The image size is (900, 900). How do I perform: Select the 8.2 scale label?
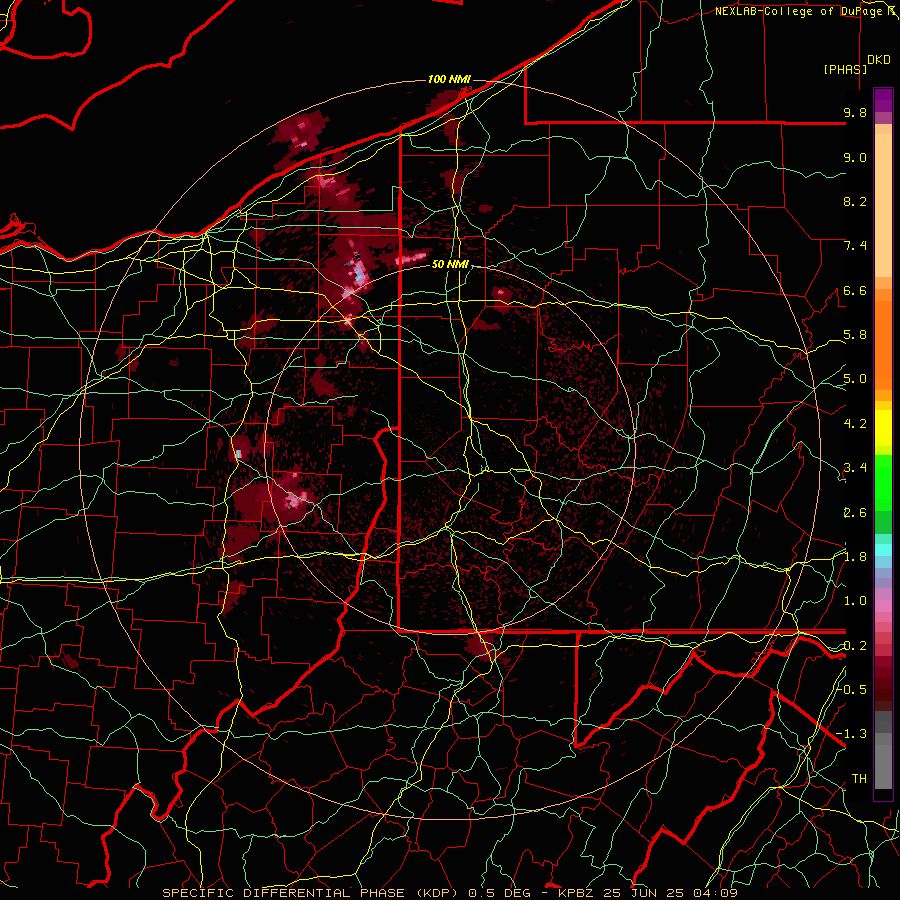tap(855, 201)
